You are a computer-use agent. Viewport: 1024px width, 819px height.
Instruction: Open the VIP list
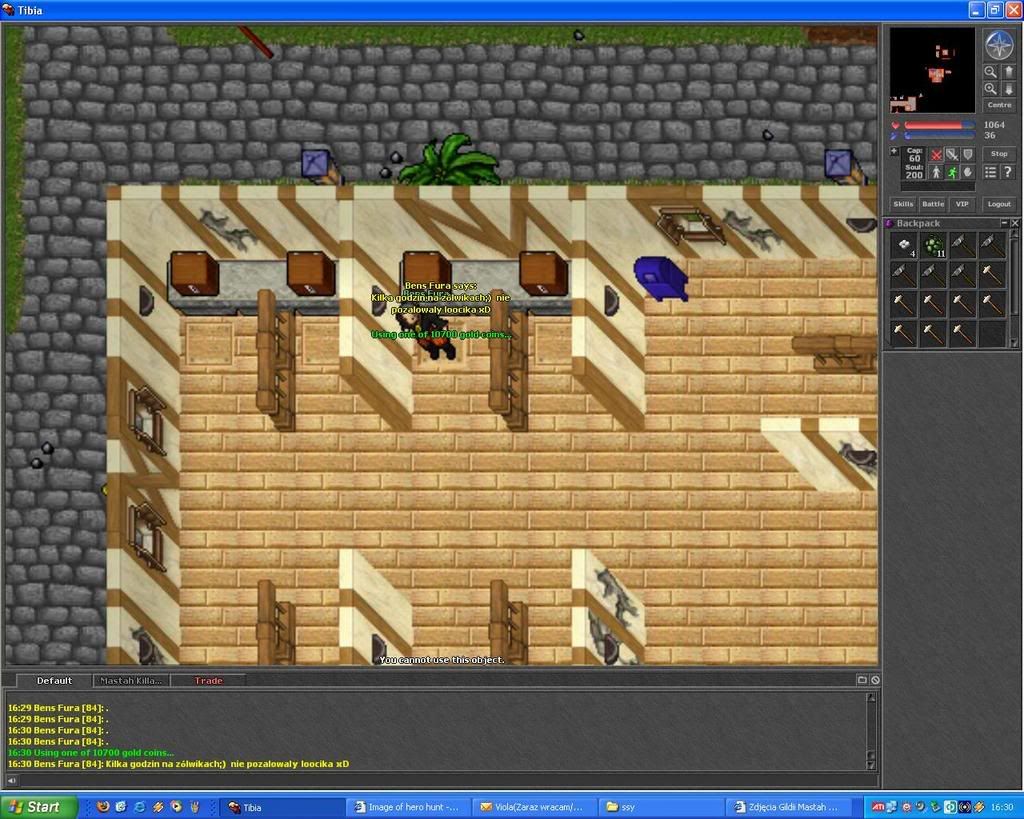(x=962, y=204)
